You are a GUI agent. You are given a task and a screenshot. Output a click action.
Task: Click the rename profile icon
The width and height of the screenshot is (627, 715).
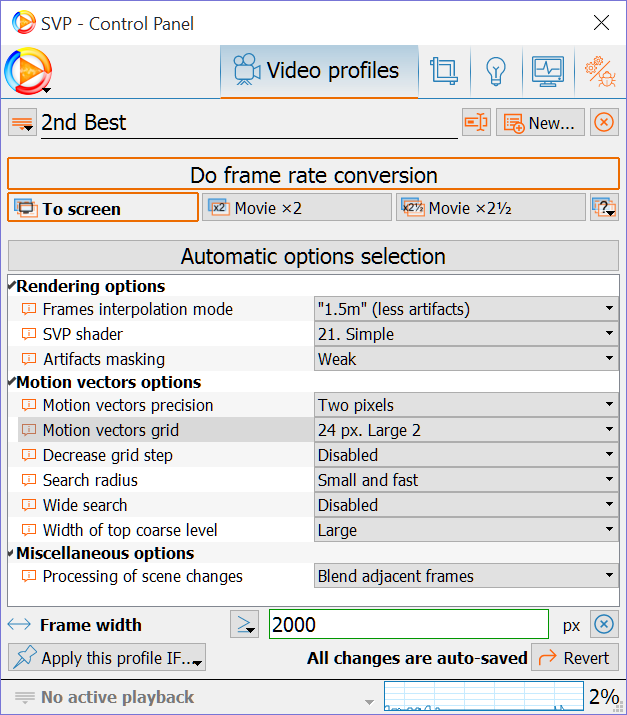476,123
